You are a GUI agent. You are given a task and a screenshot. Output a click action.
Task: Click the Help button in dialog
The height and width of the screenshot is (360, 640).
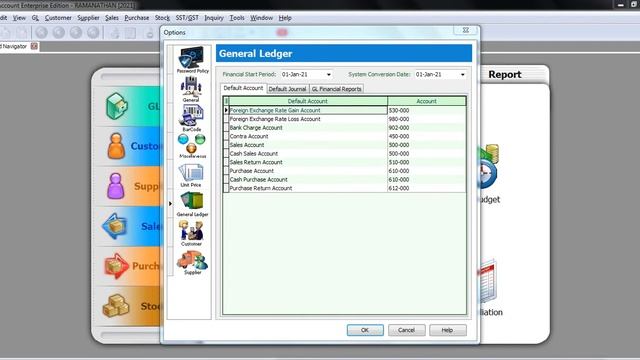(x=447, y=330)
